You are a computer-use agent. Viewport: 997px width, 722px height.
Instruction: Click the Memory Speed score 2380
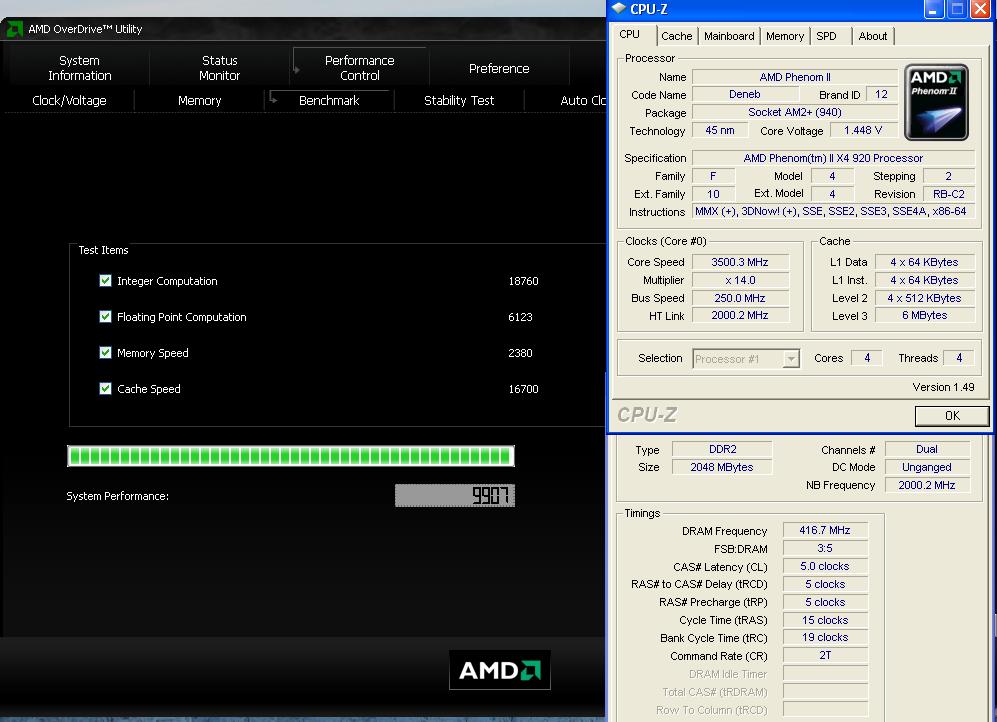tap(520, 353)
